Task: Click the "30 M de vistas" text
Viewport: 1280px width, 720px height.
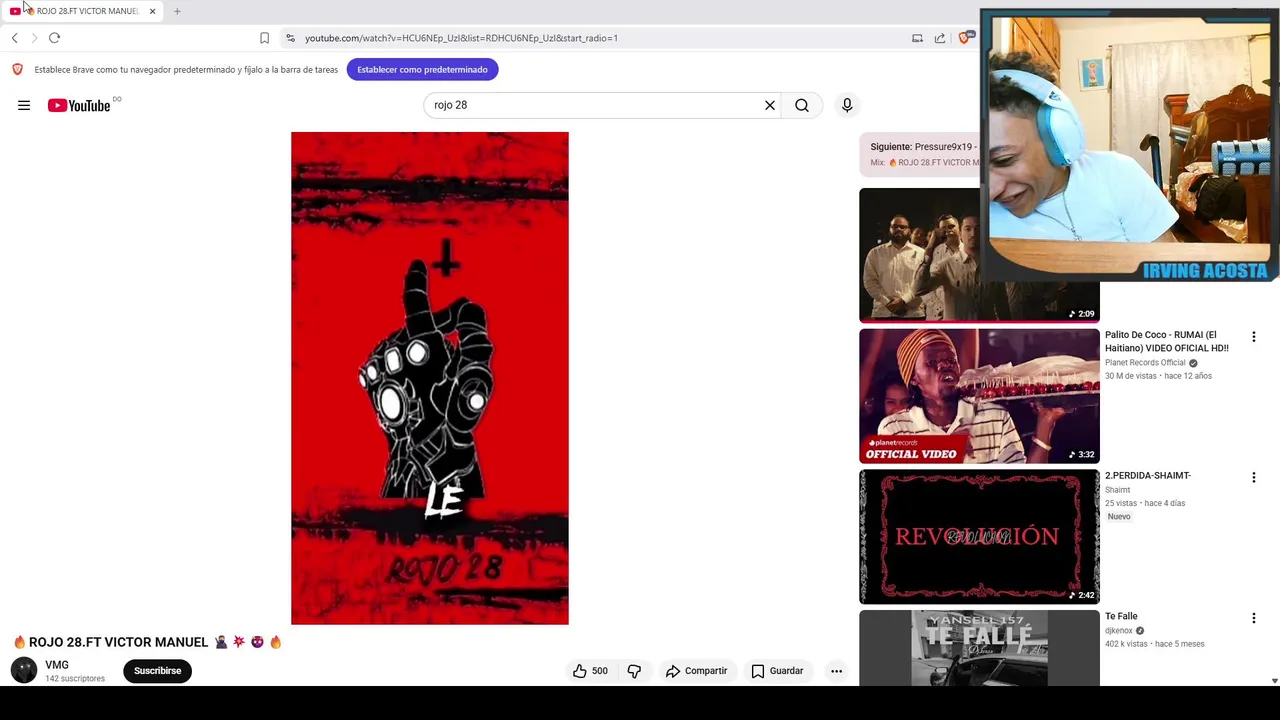Action: [1130, 376]
